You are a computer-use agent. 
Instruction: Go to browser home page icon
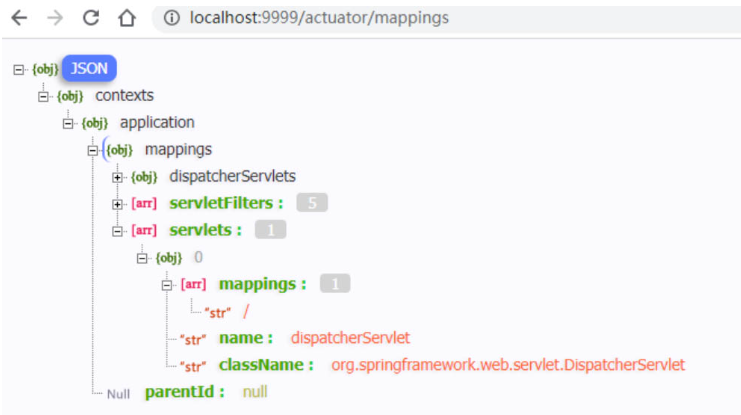click(126, 18)
